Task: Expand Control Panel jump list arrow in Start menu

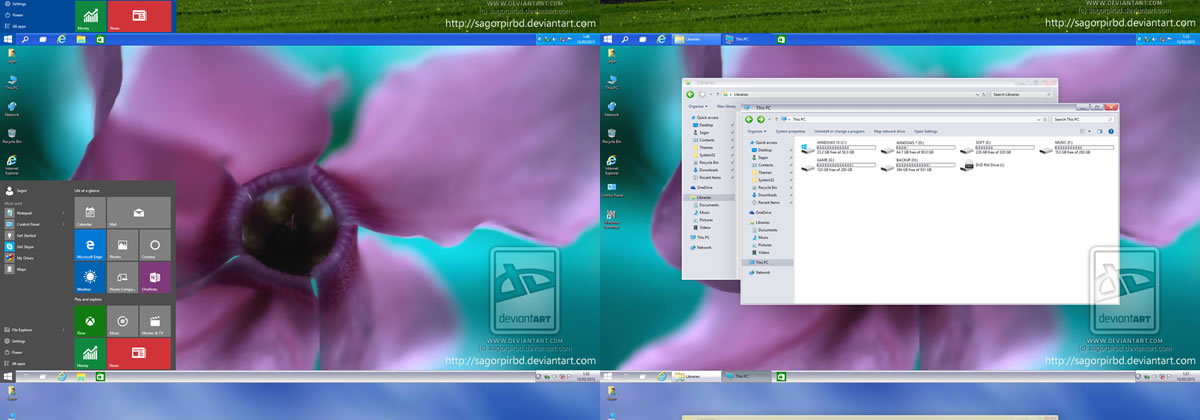Action: [64, 224]
